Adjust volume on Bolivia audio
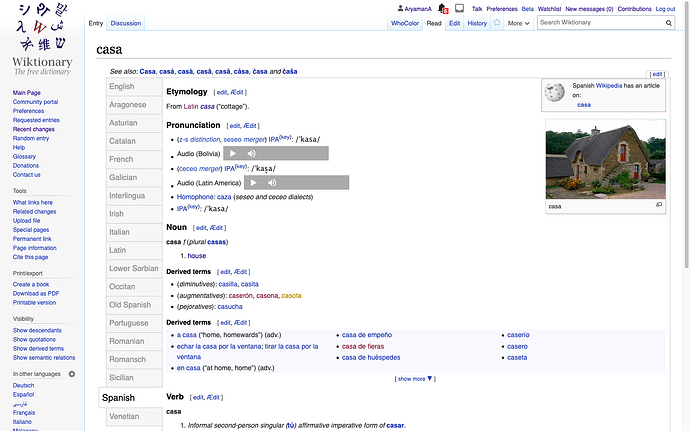 [x=252, y=153]
